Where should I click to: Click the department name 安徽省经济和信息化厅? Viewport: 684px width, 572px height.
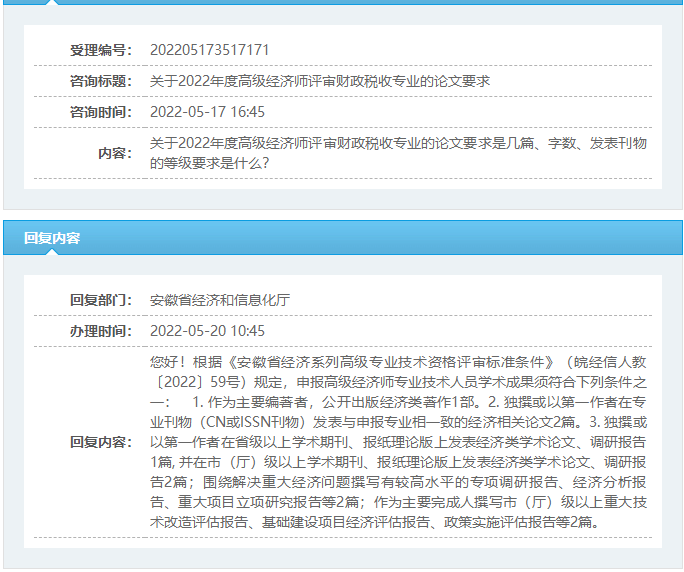[220, 300]
